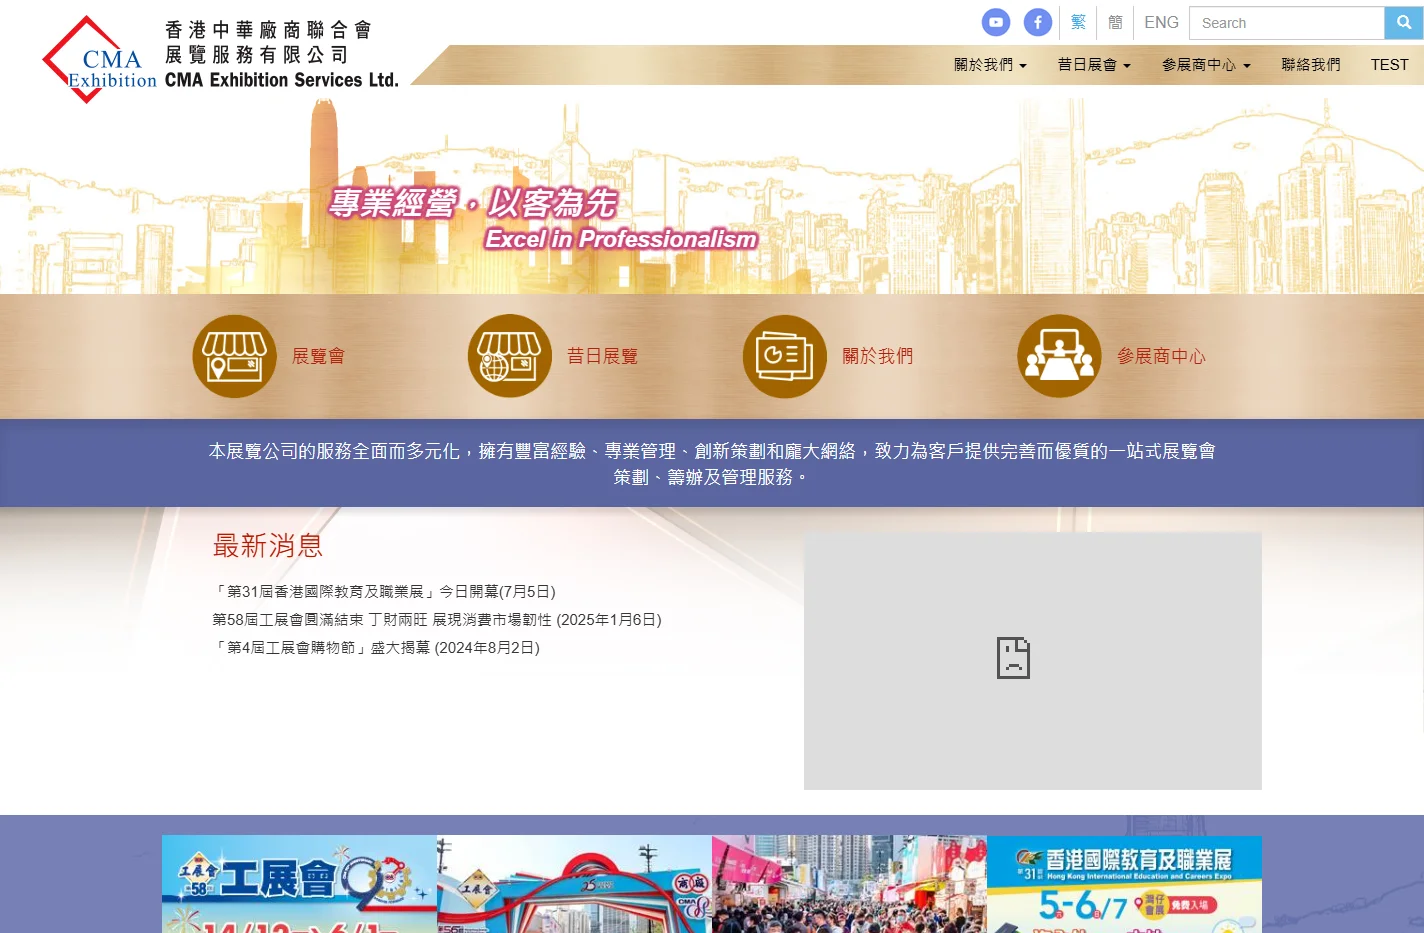The height and width of the screenshot is (933, 1424).
Task: Open the crowded fair street photo thumbnail
Action: [849, 884]
